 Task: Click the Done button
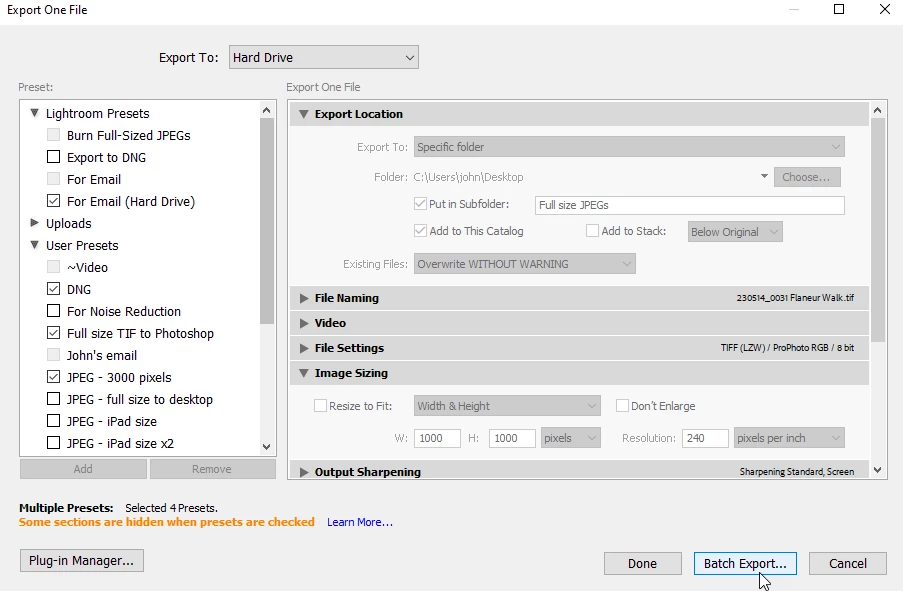pos(643,563)
